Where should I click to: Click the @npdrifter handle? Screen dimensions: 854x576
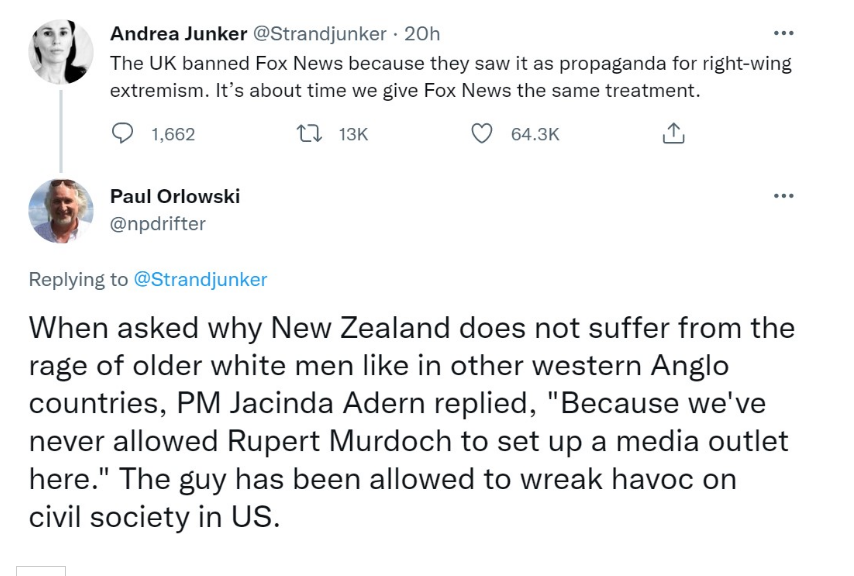point(158,224)
